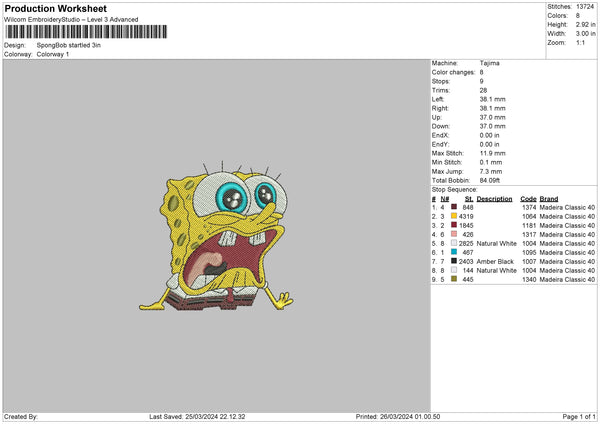600x424 pixels.
Task: Click the 'Page 1 of 1' footer text
Action: (579, 416)
